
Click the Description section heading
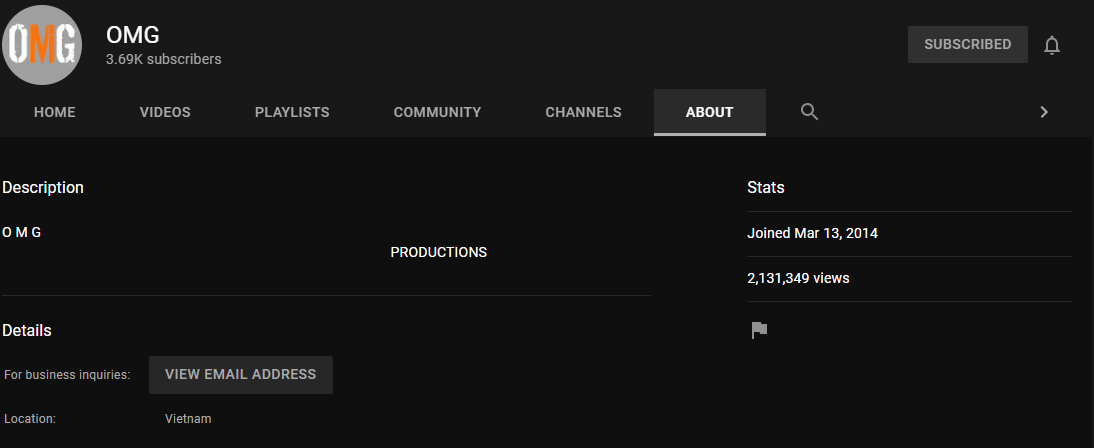coord(43,187)
